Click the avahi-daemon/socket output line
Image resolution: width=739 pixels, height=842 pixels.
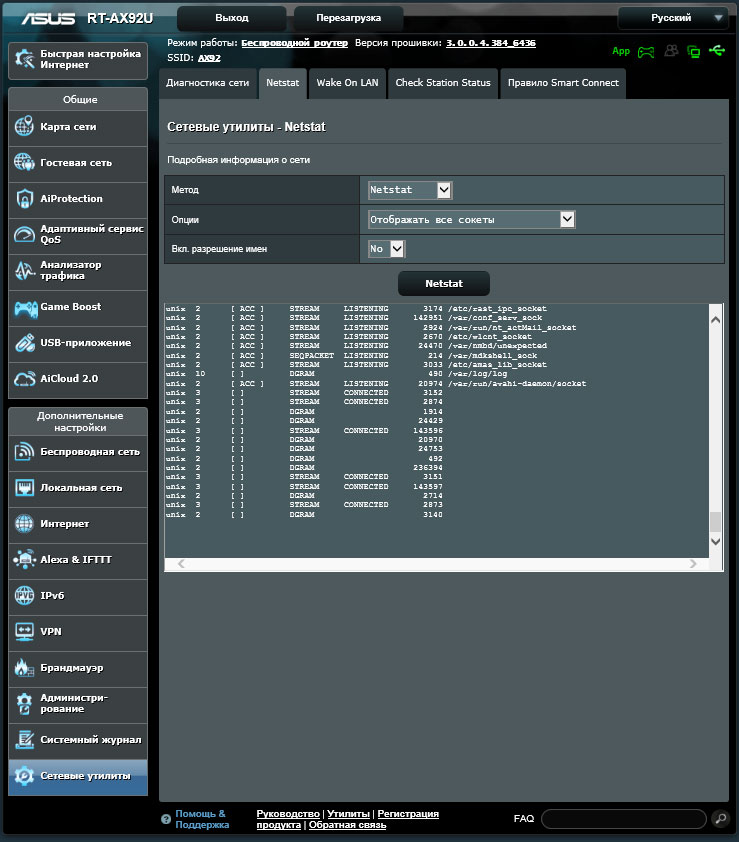click(x=376, y=383)
